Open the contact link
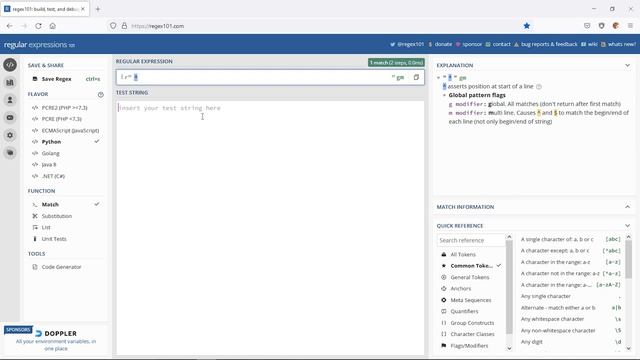The image size is (640, 360). click(x=498, y=44)
